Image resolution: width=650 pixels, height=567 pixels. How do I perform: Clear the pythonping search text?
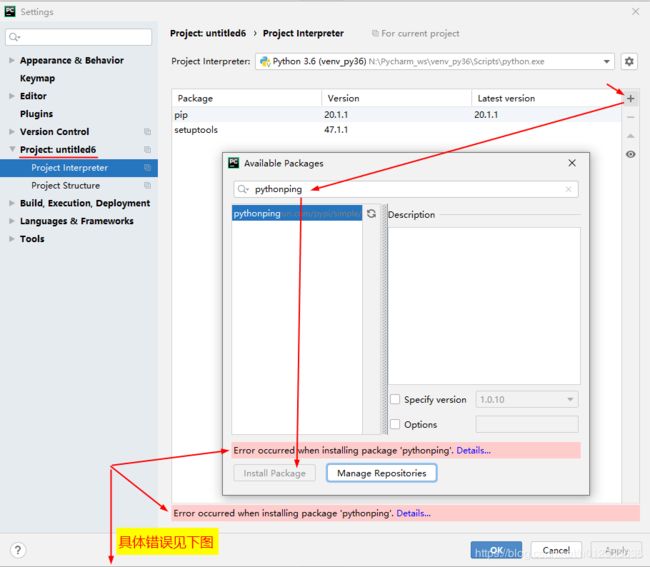pyautogui.click(x=568, y=189)
